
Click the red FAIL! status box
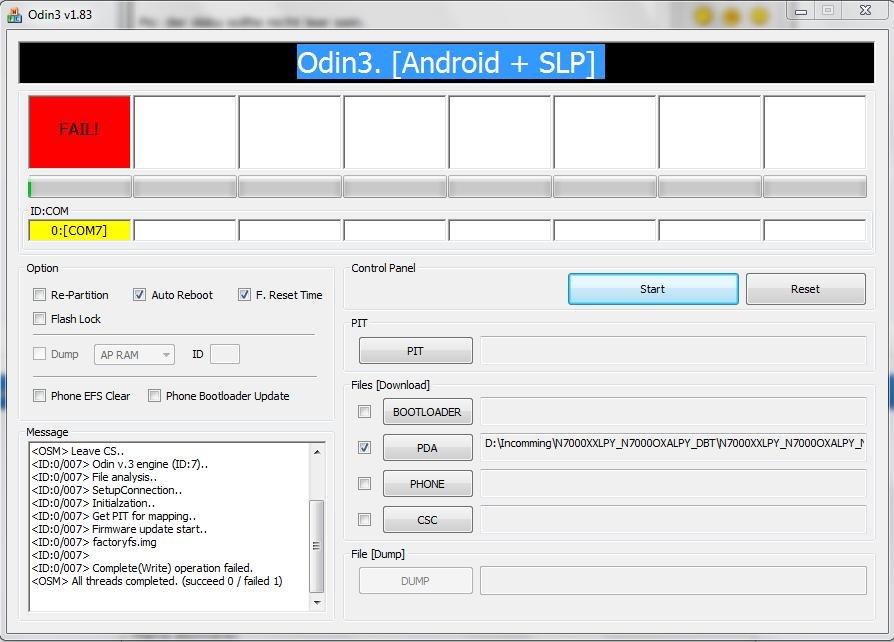(79, 132)
